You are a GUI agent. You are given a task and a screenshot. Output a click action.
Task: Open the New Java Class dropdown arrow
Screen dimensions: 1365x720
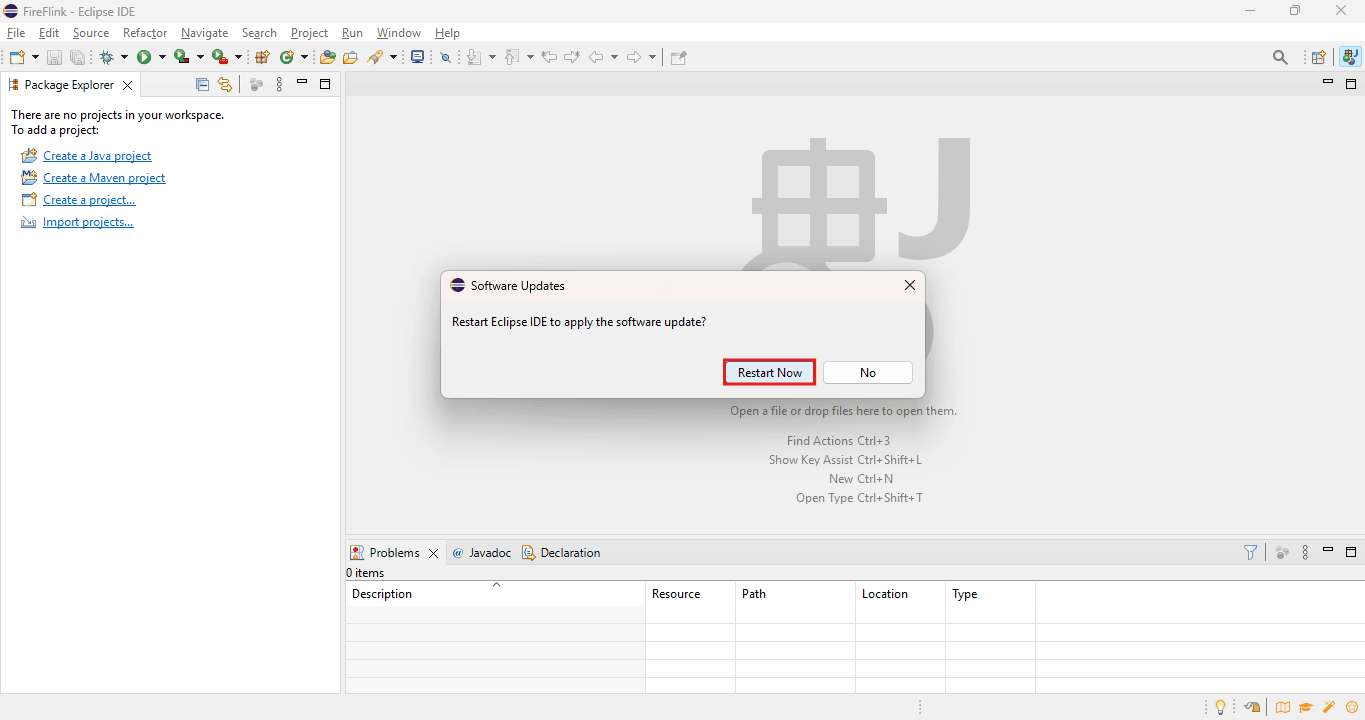click(304, 58)
